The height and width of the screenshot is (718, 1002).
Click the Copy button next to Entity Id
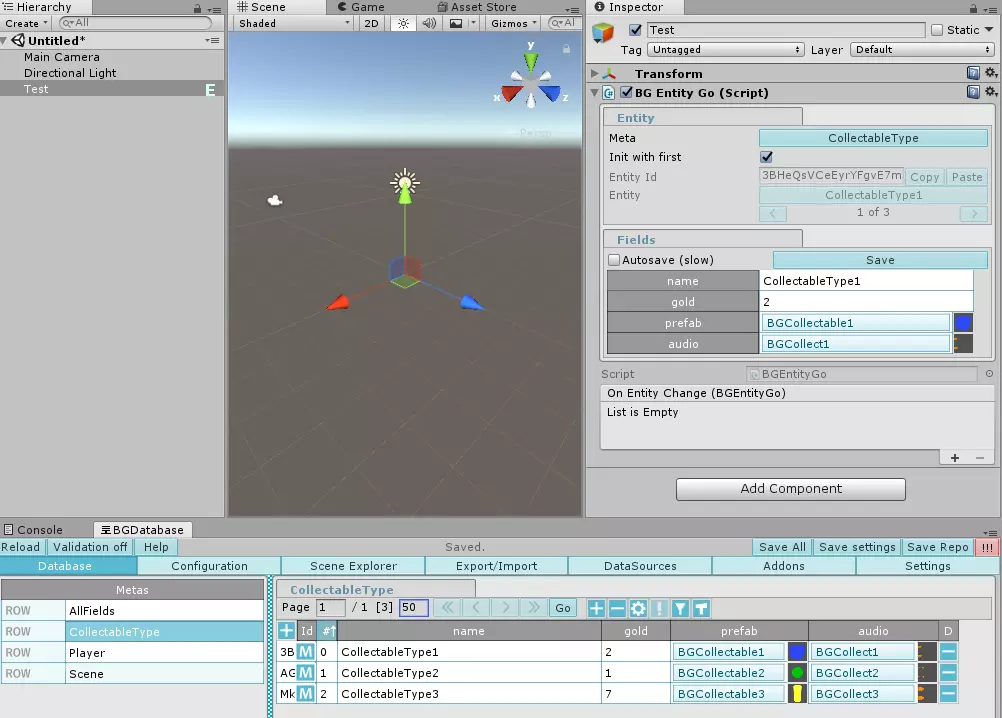(x=924, y=177)
